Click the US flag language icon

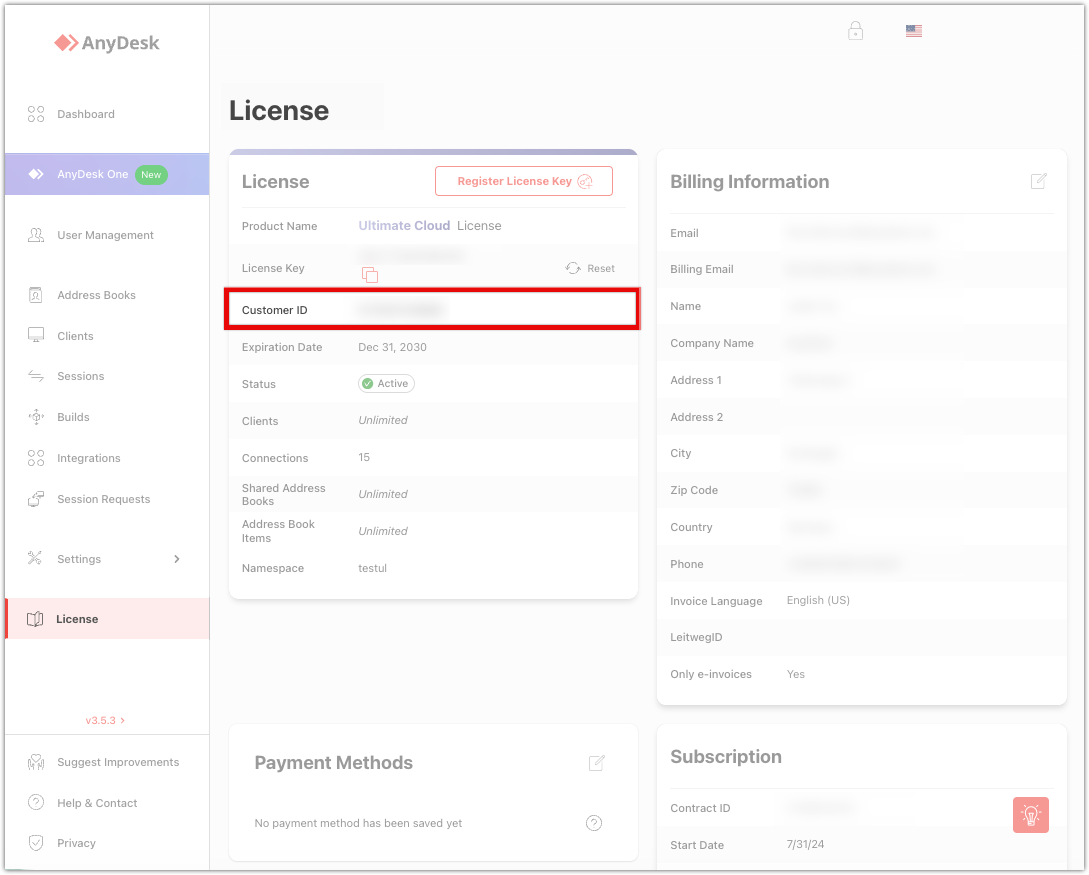[914, 31]
